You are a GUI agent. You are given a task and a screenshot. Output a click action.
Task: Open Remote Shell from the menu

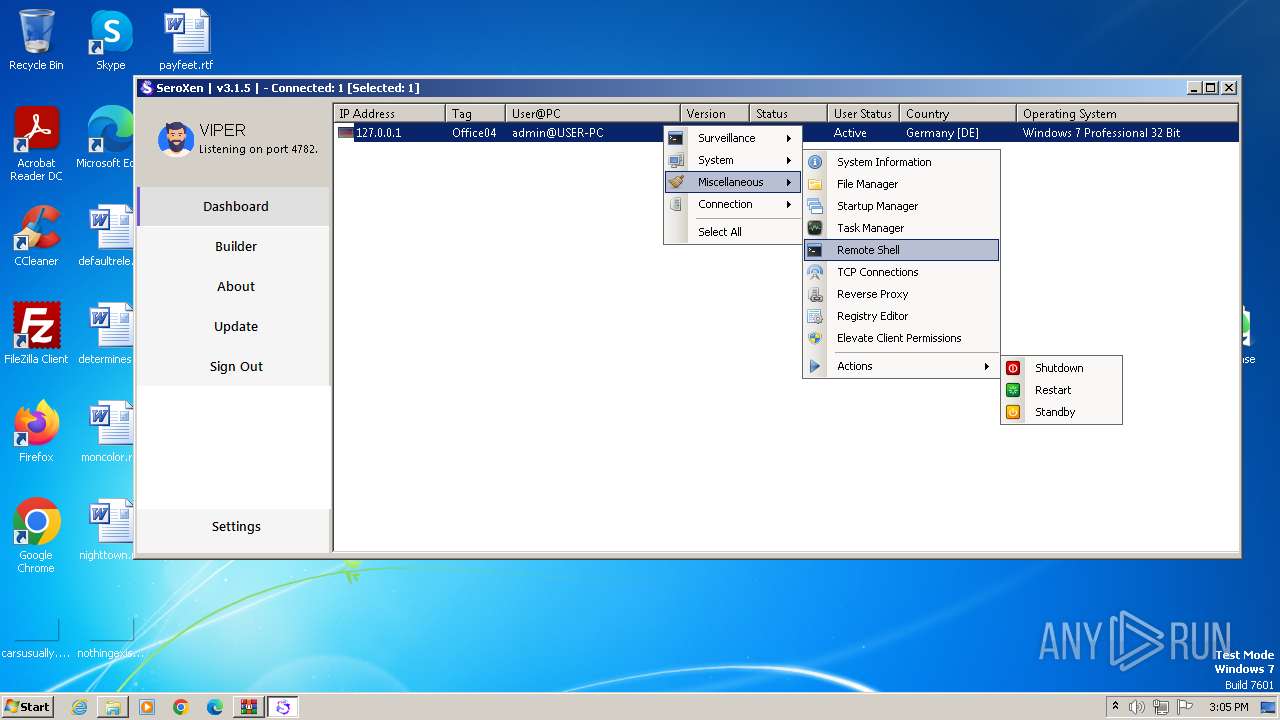901,250
